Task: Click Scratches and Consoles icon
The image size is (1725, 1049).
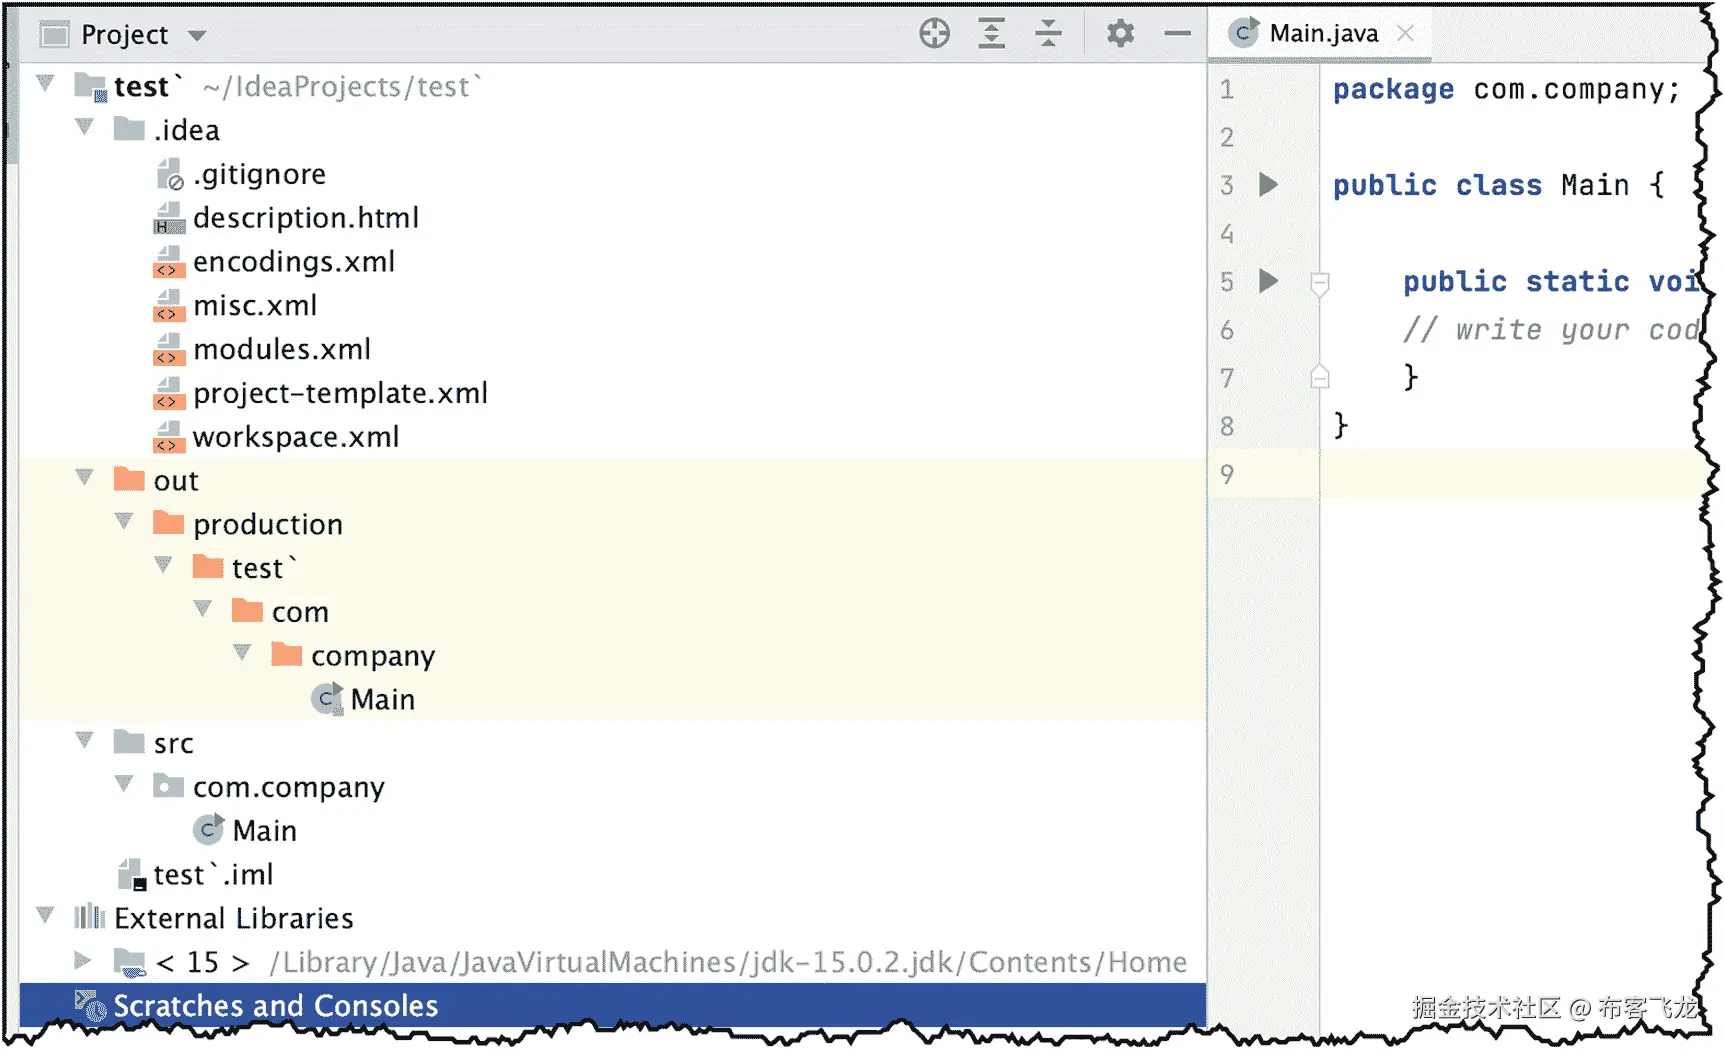Action: click(90, 1006)
